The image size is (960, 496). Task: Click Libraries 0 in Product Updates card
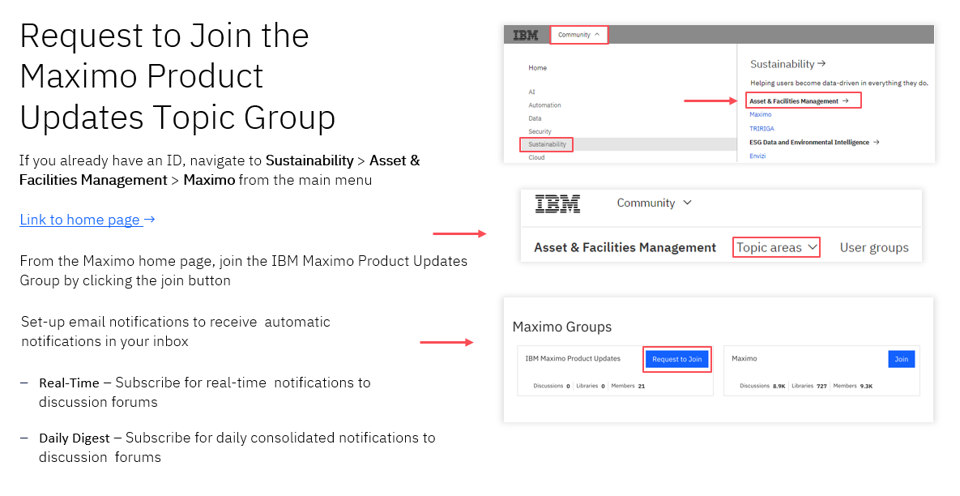590,386
